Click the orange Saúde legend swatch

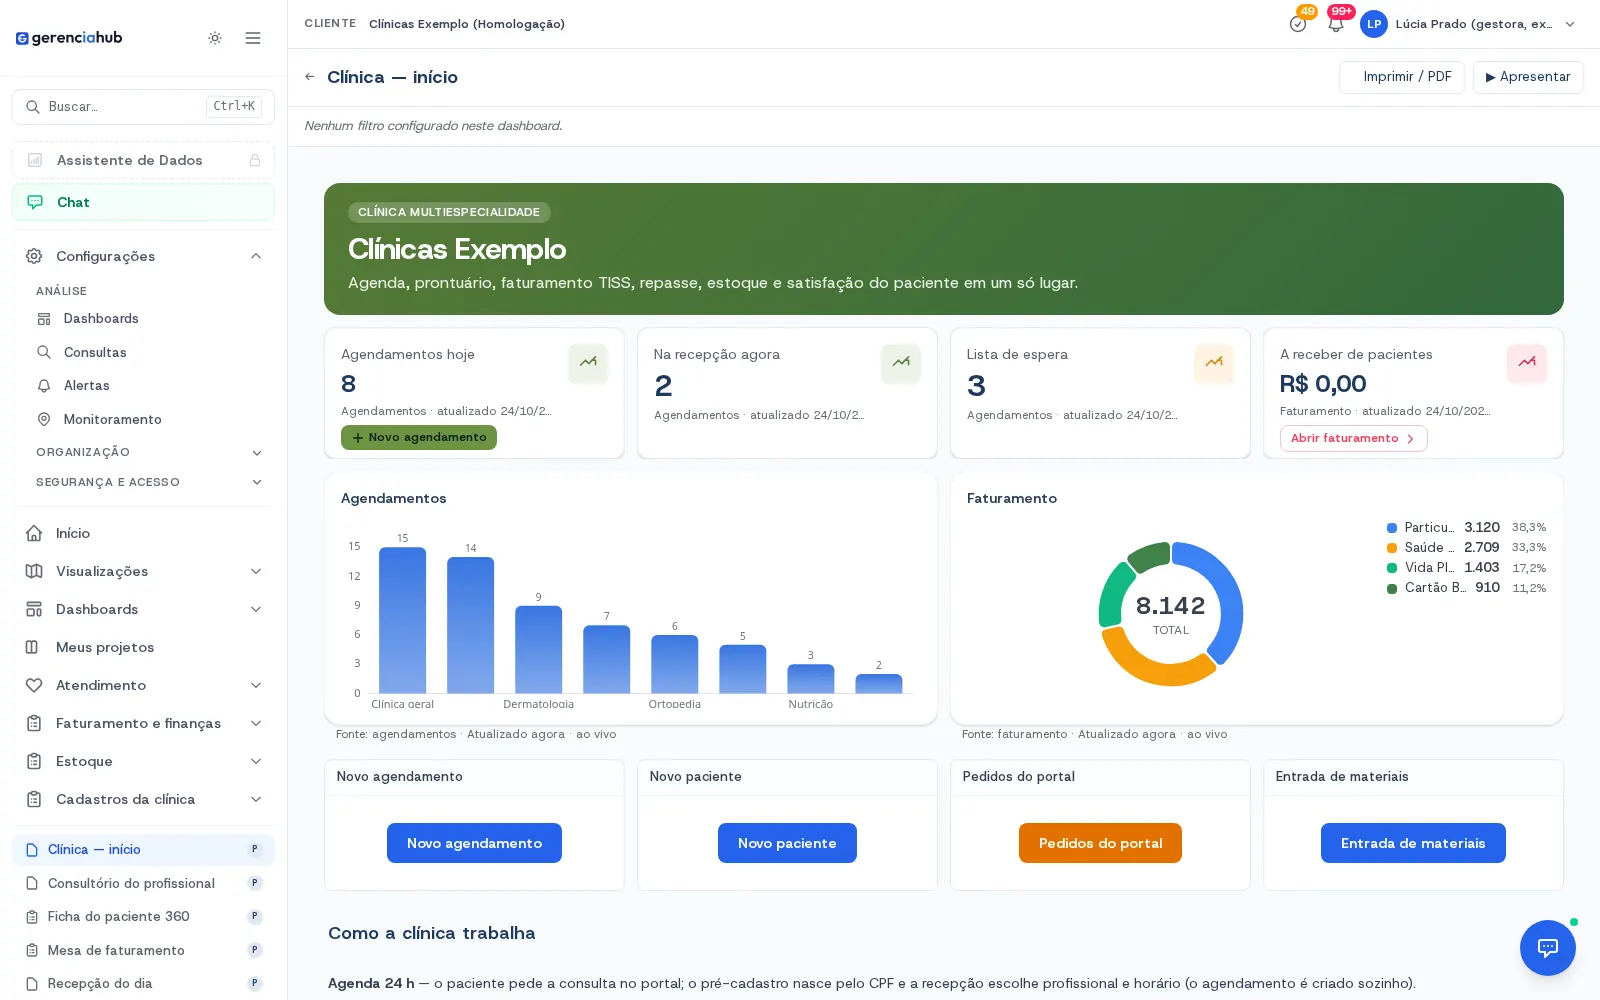click(1392, 548)
